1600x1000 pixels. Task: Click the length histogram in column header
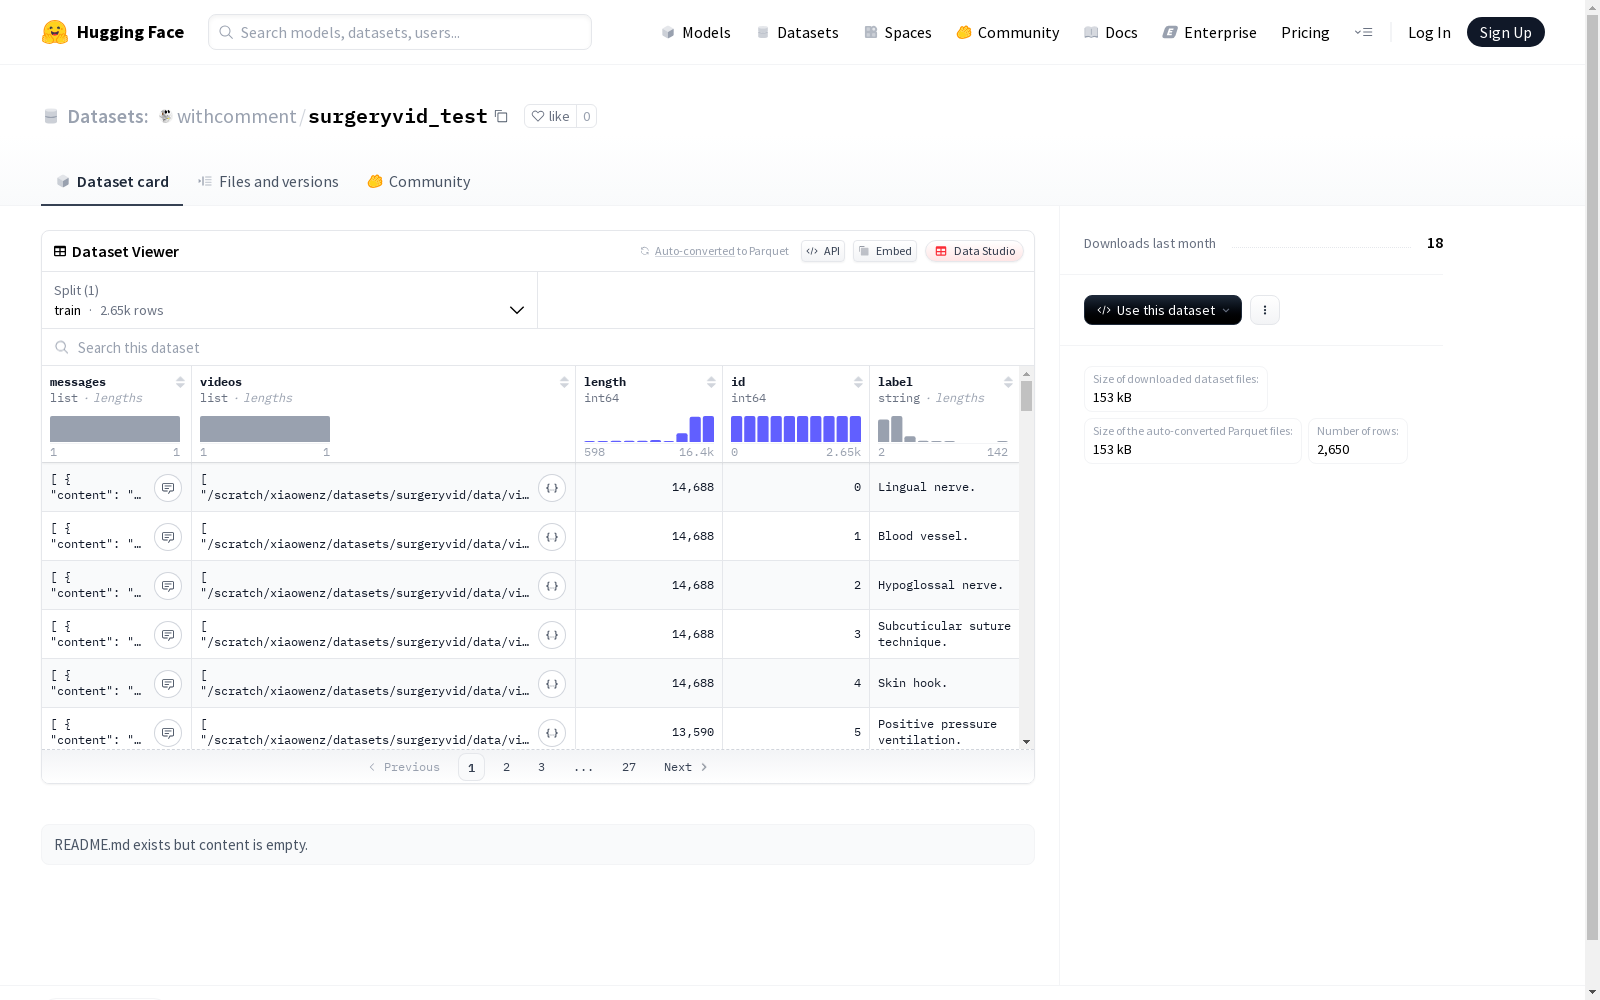point(649,429)
